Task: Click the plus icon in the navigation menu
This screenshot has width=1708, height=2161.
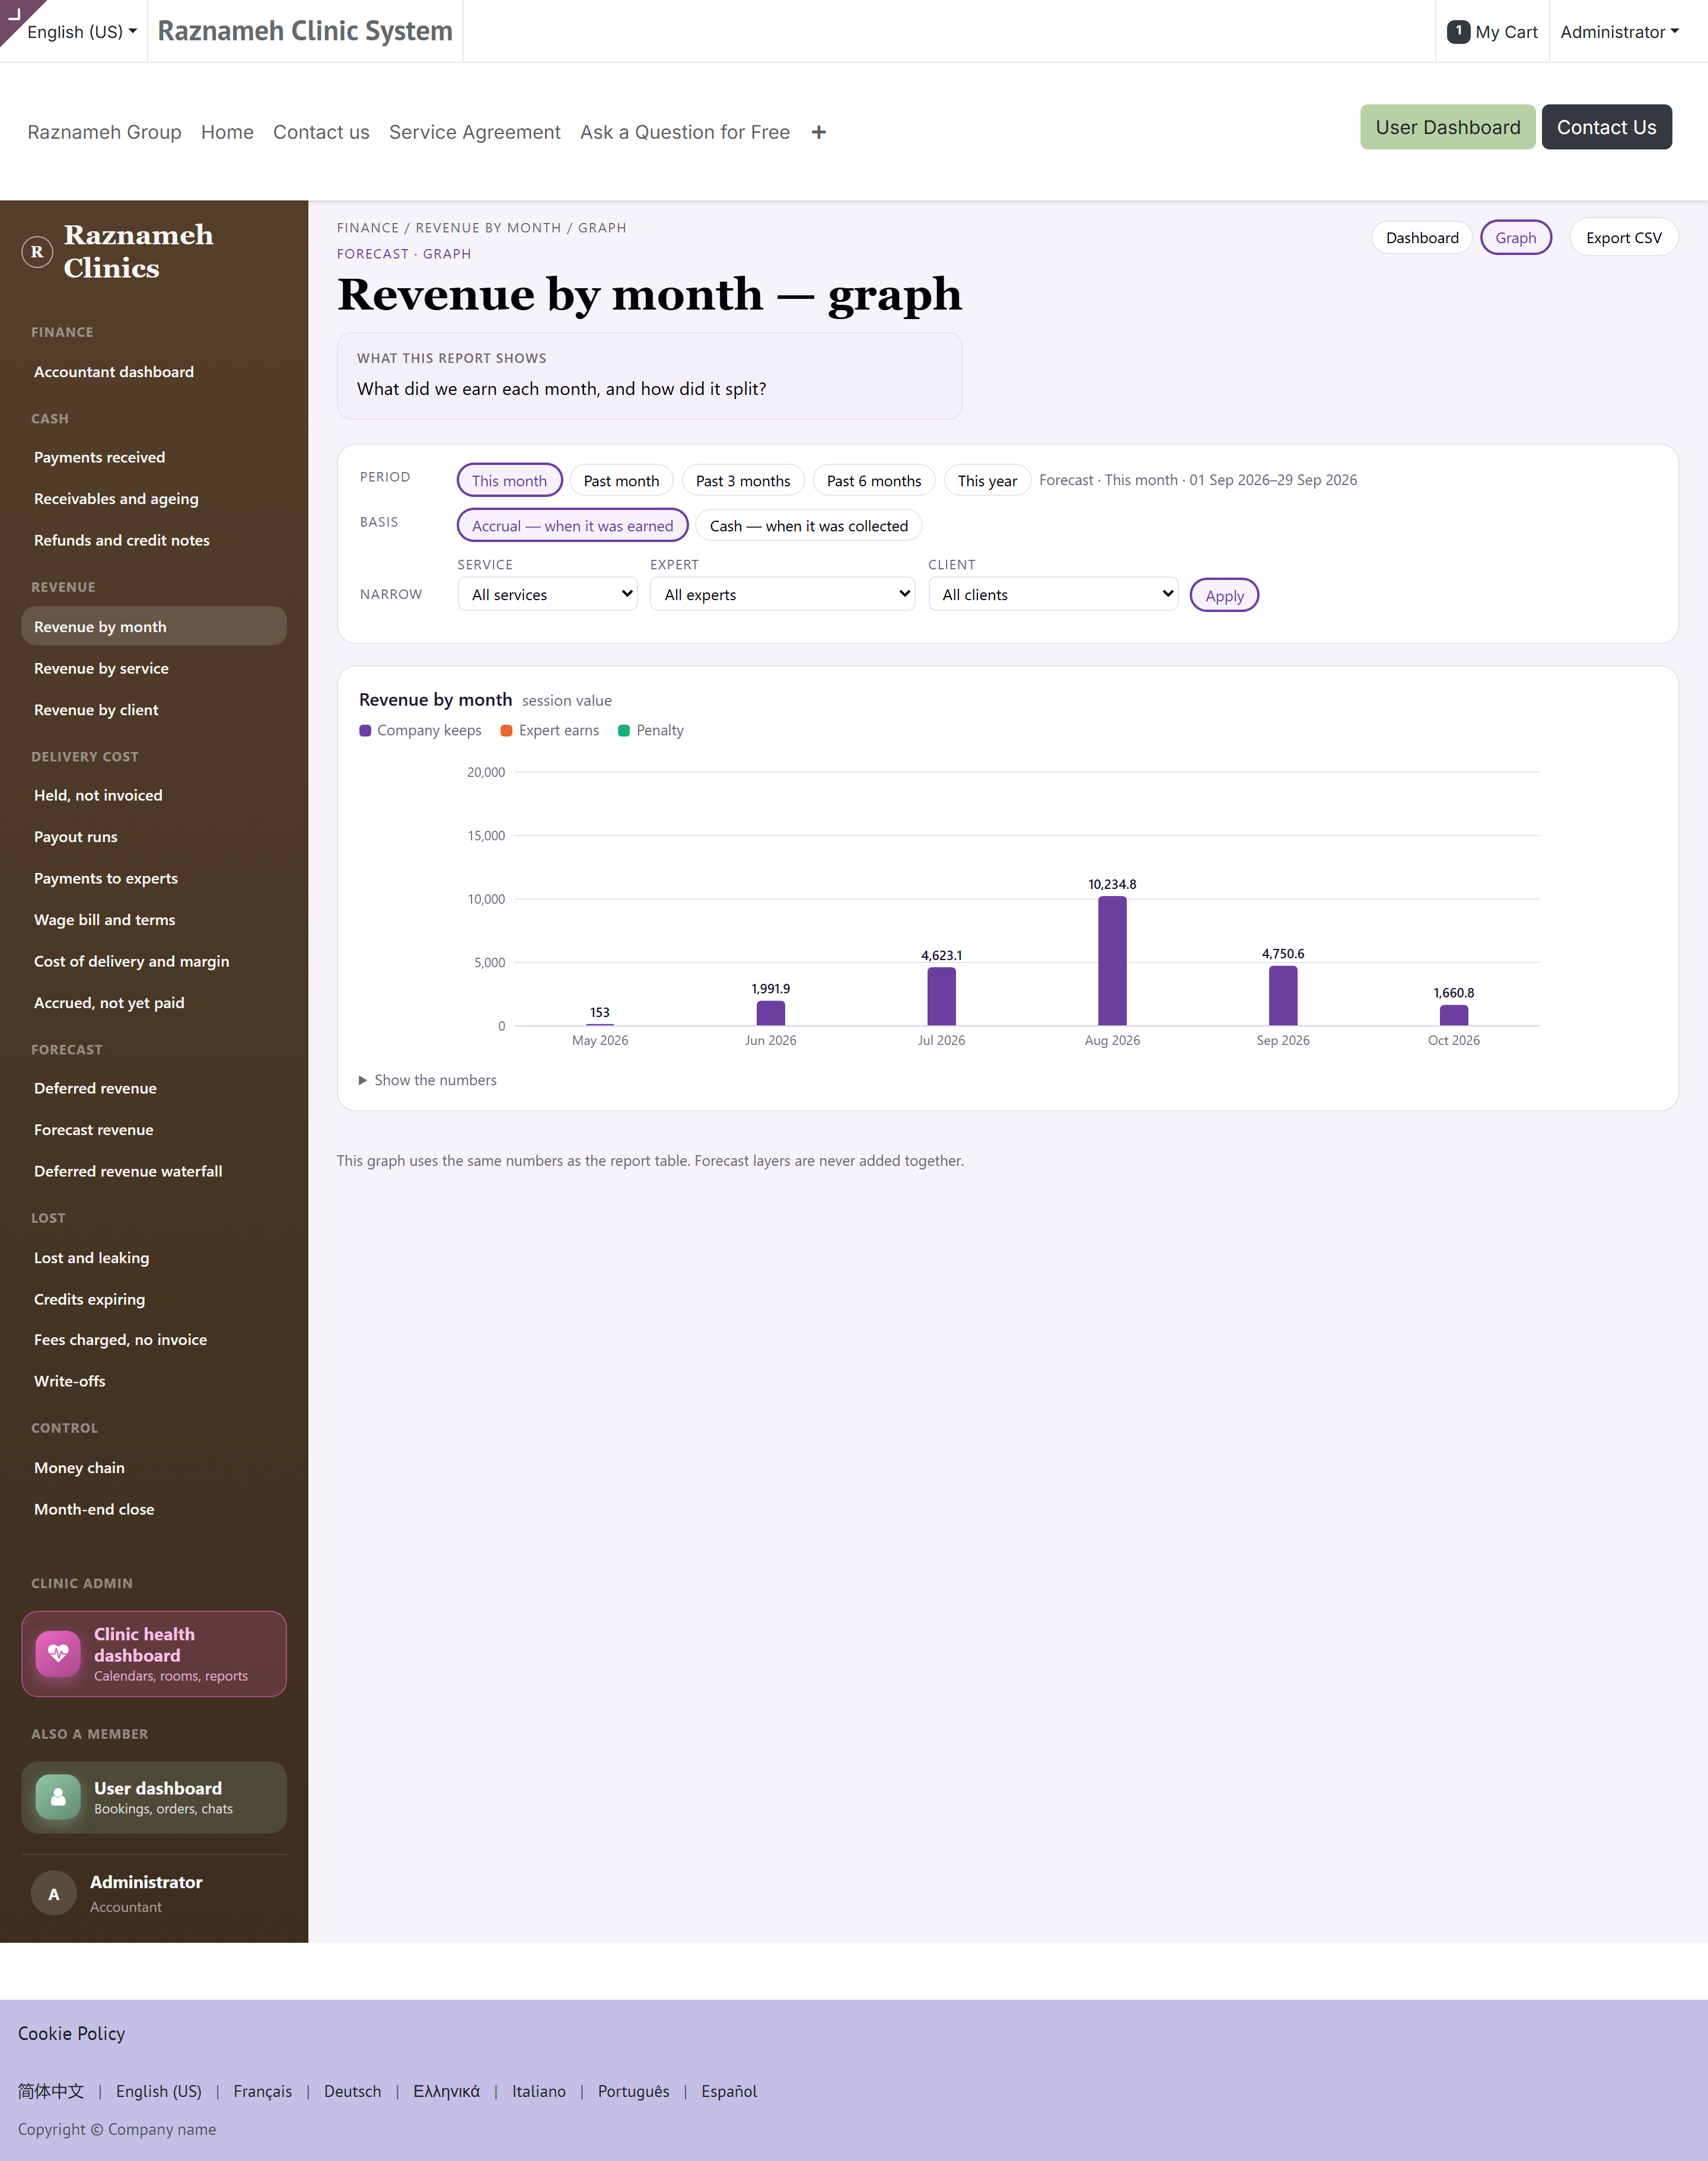Action: click(819, 132)
